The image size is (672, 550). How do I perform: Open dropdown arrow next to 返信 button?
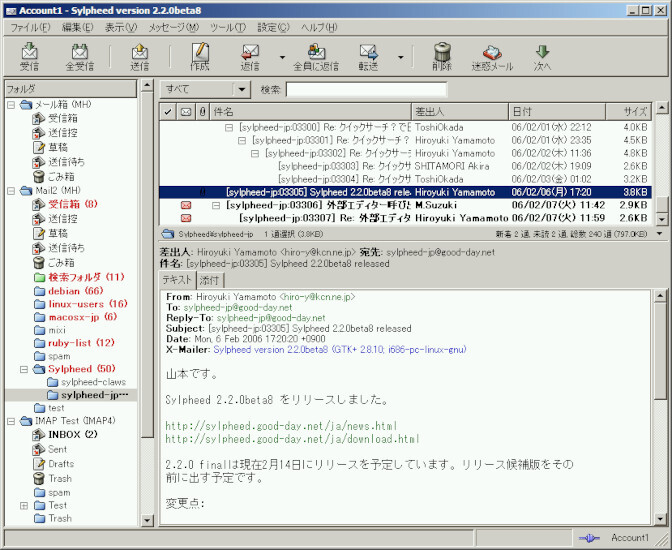click(283, 57)
